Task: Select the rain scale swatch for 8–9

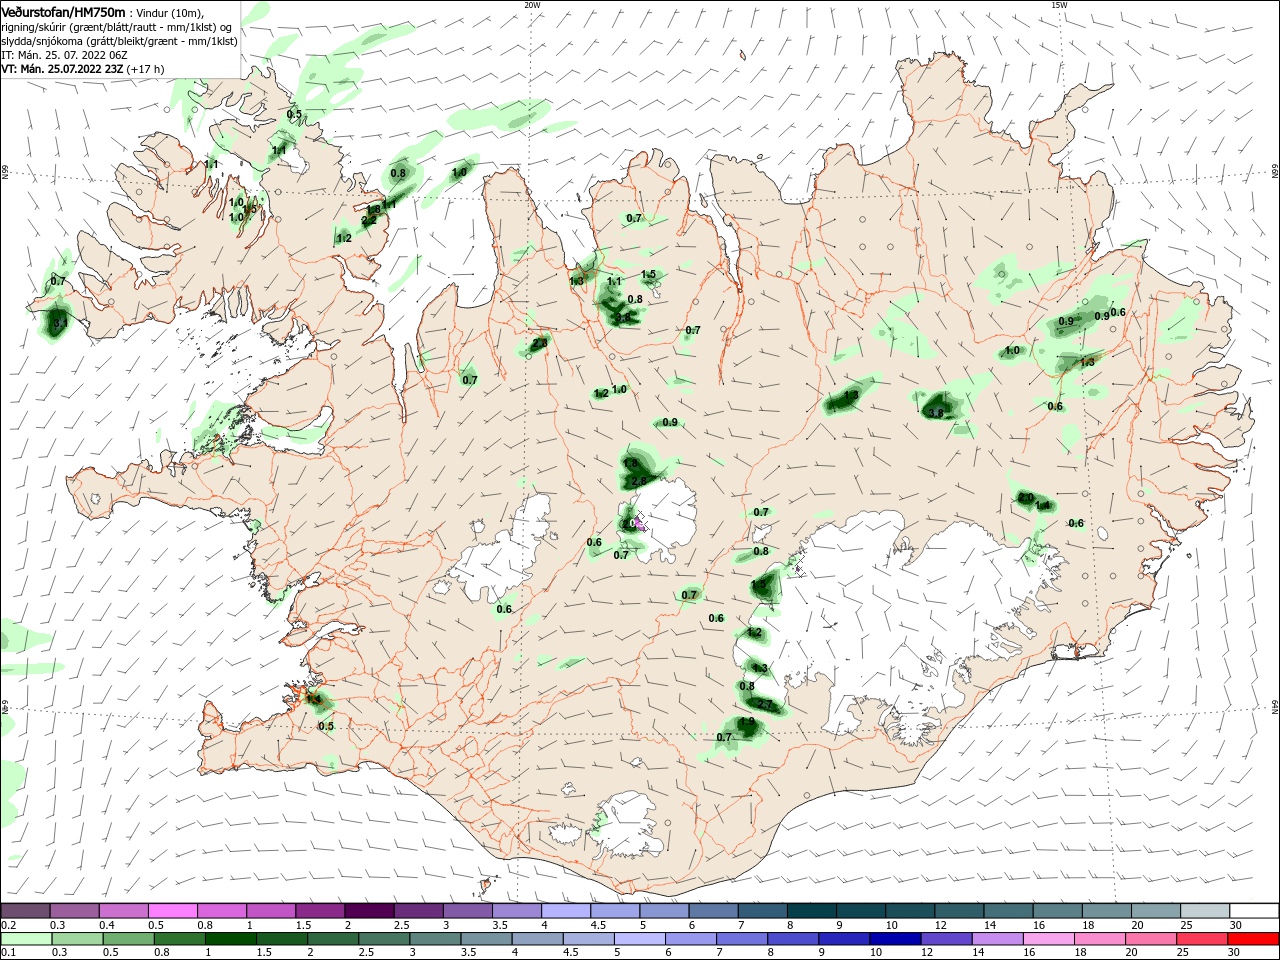Action: (792, 939)
